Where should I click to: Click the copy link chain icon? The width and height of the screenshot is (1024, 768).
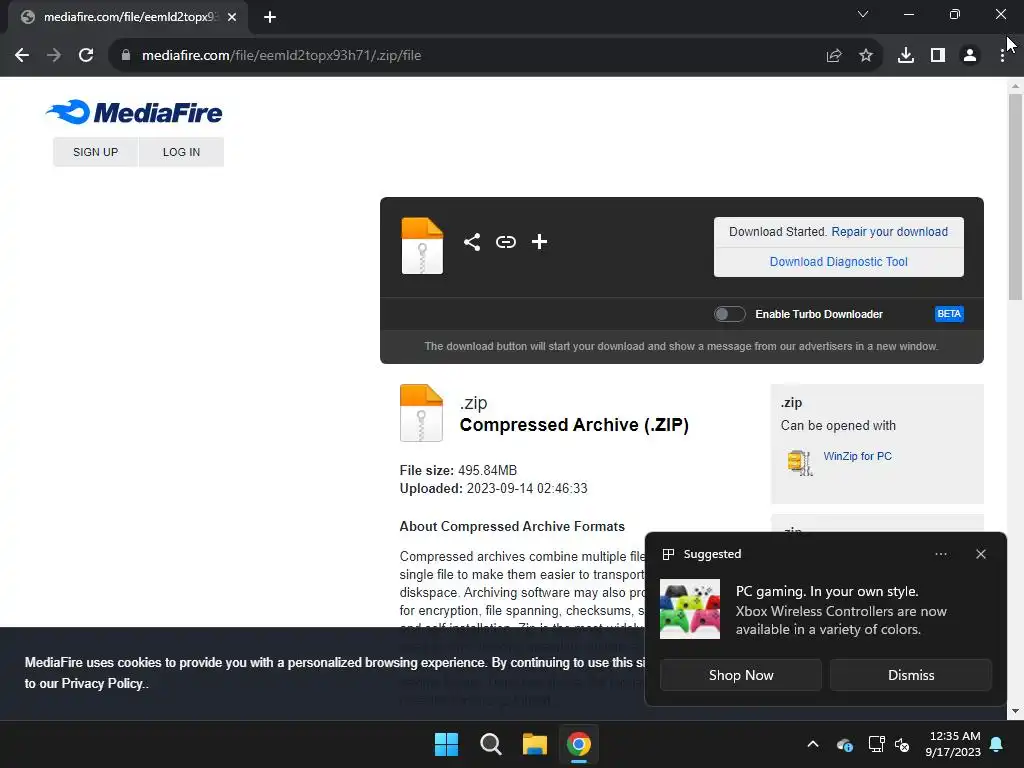tap(505, 242)
